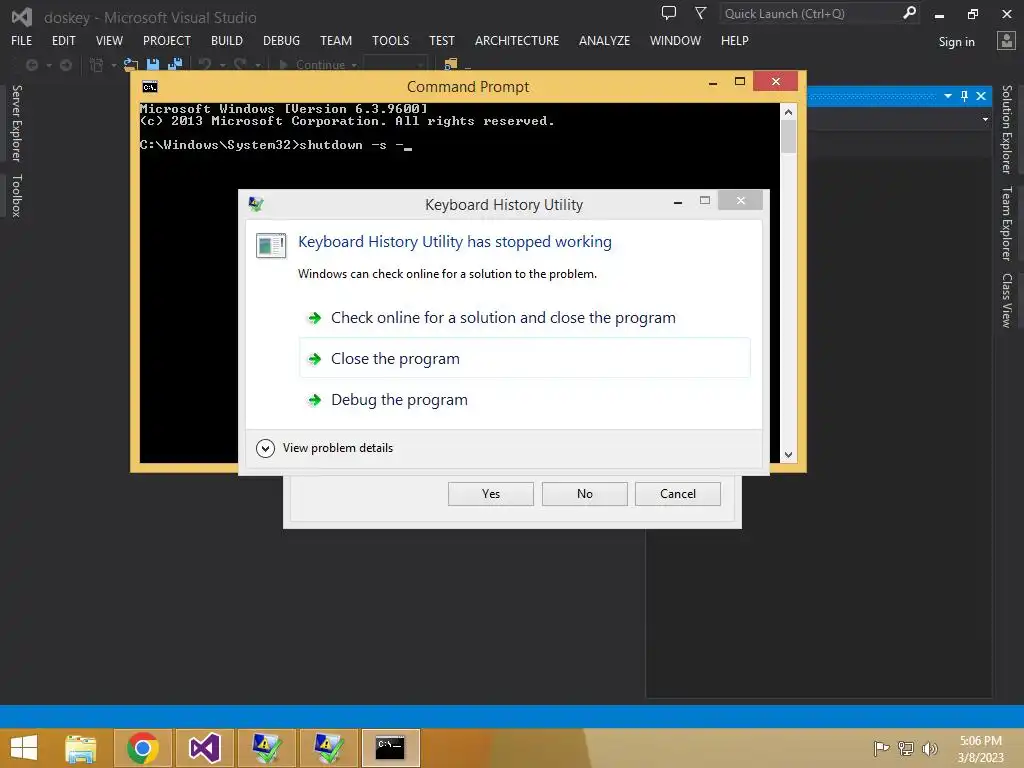The height and width of the screenshot is (768, 1024).
Task: Open the Solution Explorer side tab
Action: [x=1007, y=129]
